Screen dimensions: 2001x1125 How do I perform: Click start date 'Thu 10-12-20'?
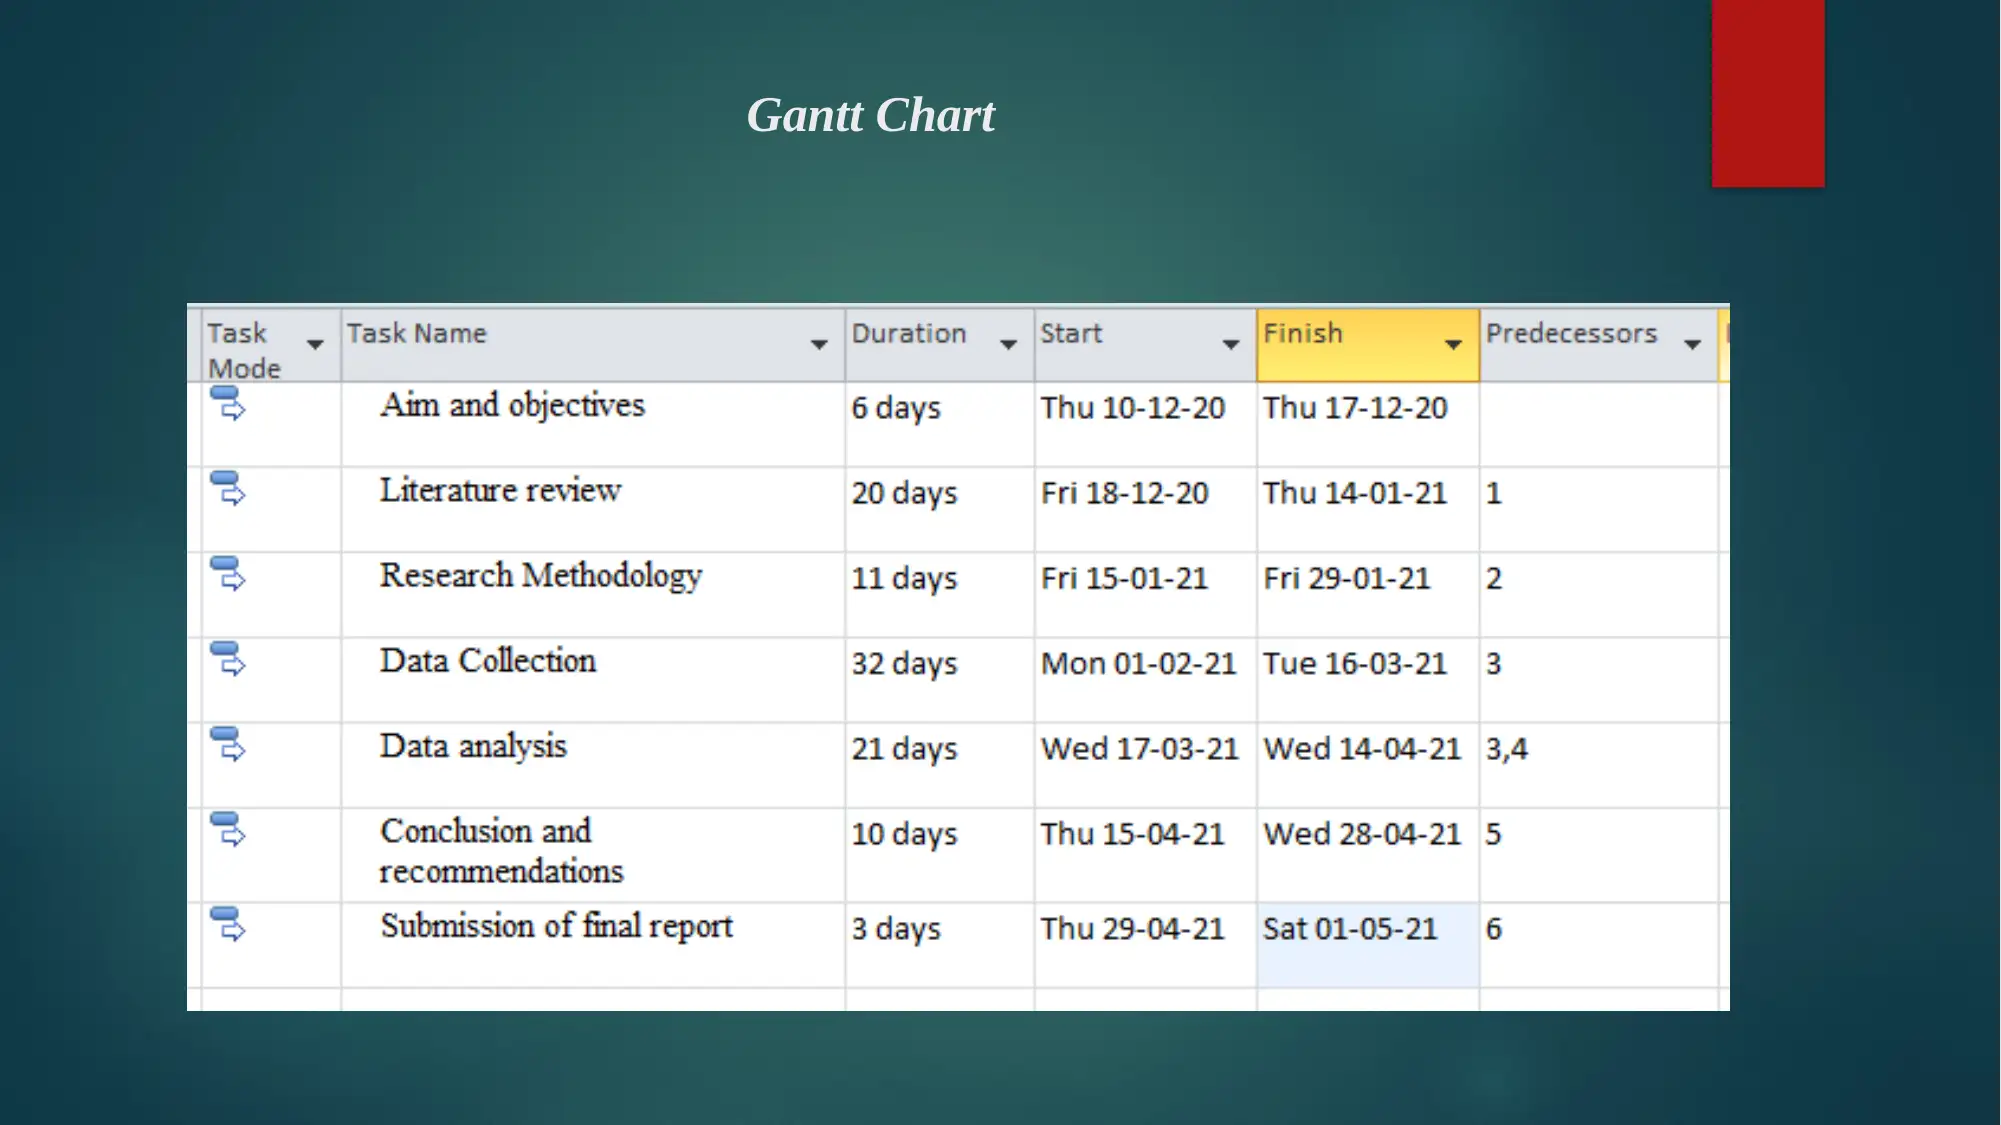[x=1132, y=408]
